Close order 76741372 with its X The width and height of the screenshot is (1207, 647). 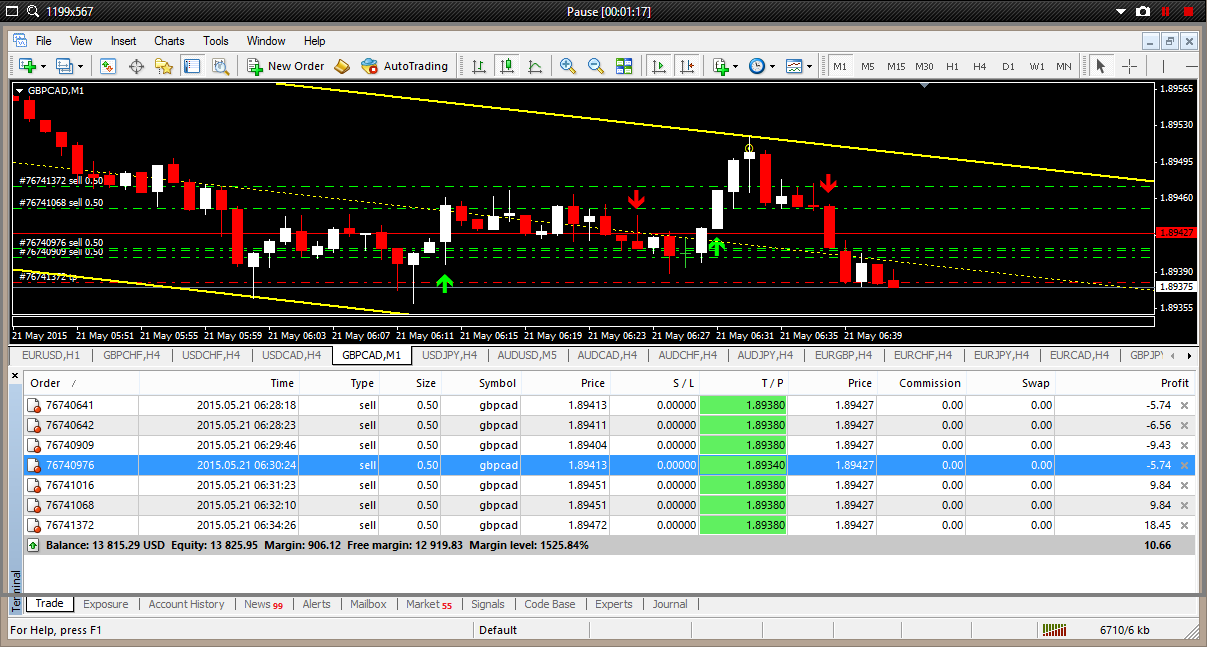pos(1184,525)
